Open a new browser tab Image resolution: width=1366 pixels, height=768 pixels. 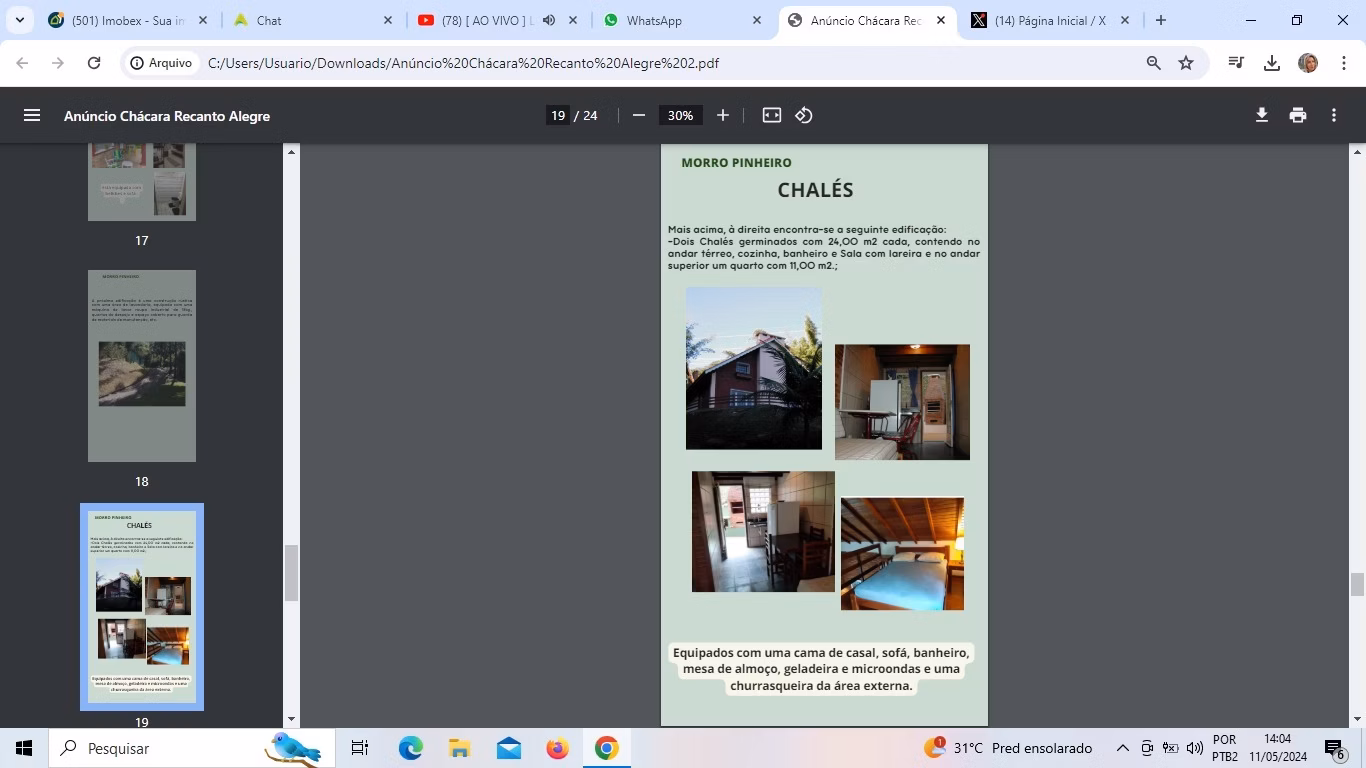pos(1160,20)
